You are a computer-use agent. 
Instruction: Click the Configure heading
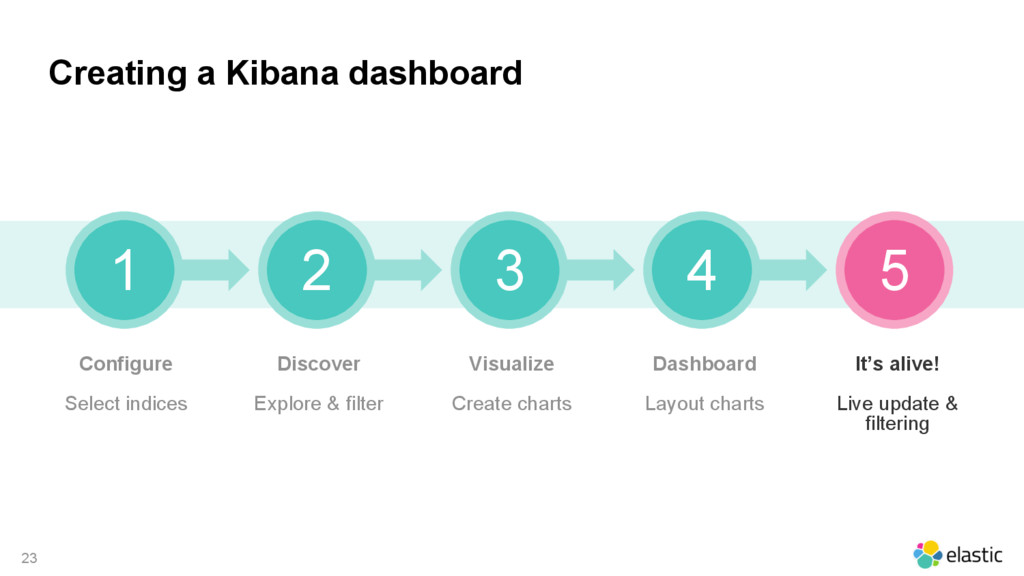[126, 364]
